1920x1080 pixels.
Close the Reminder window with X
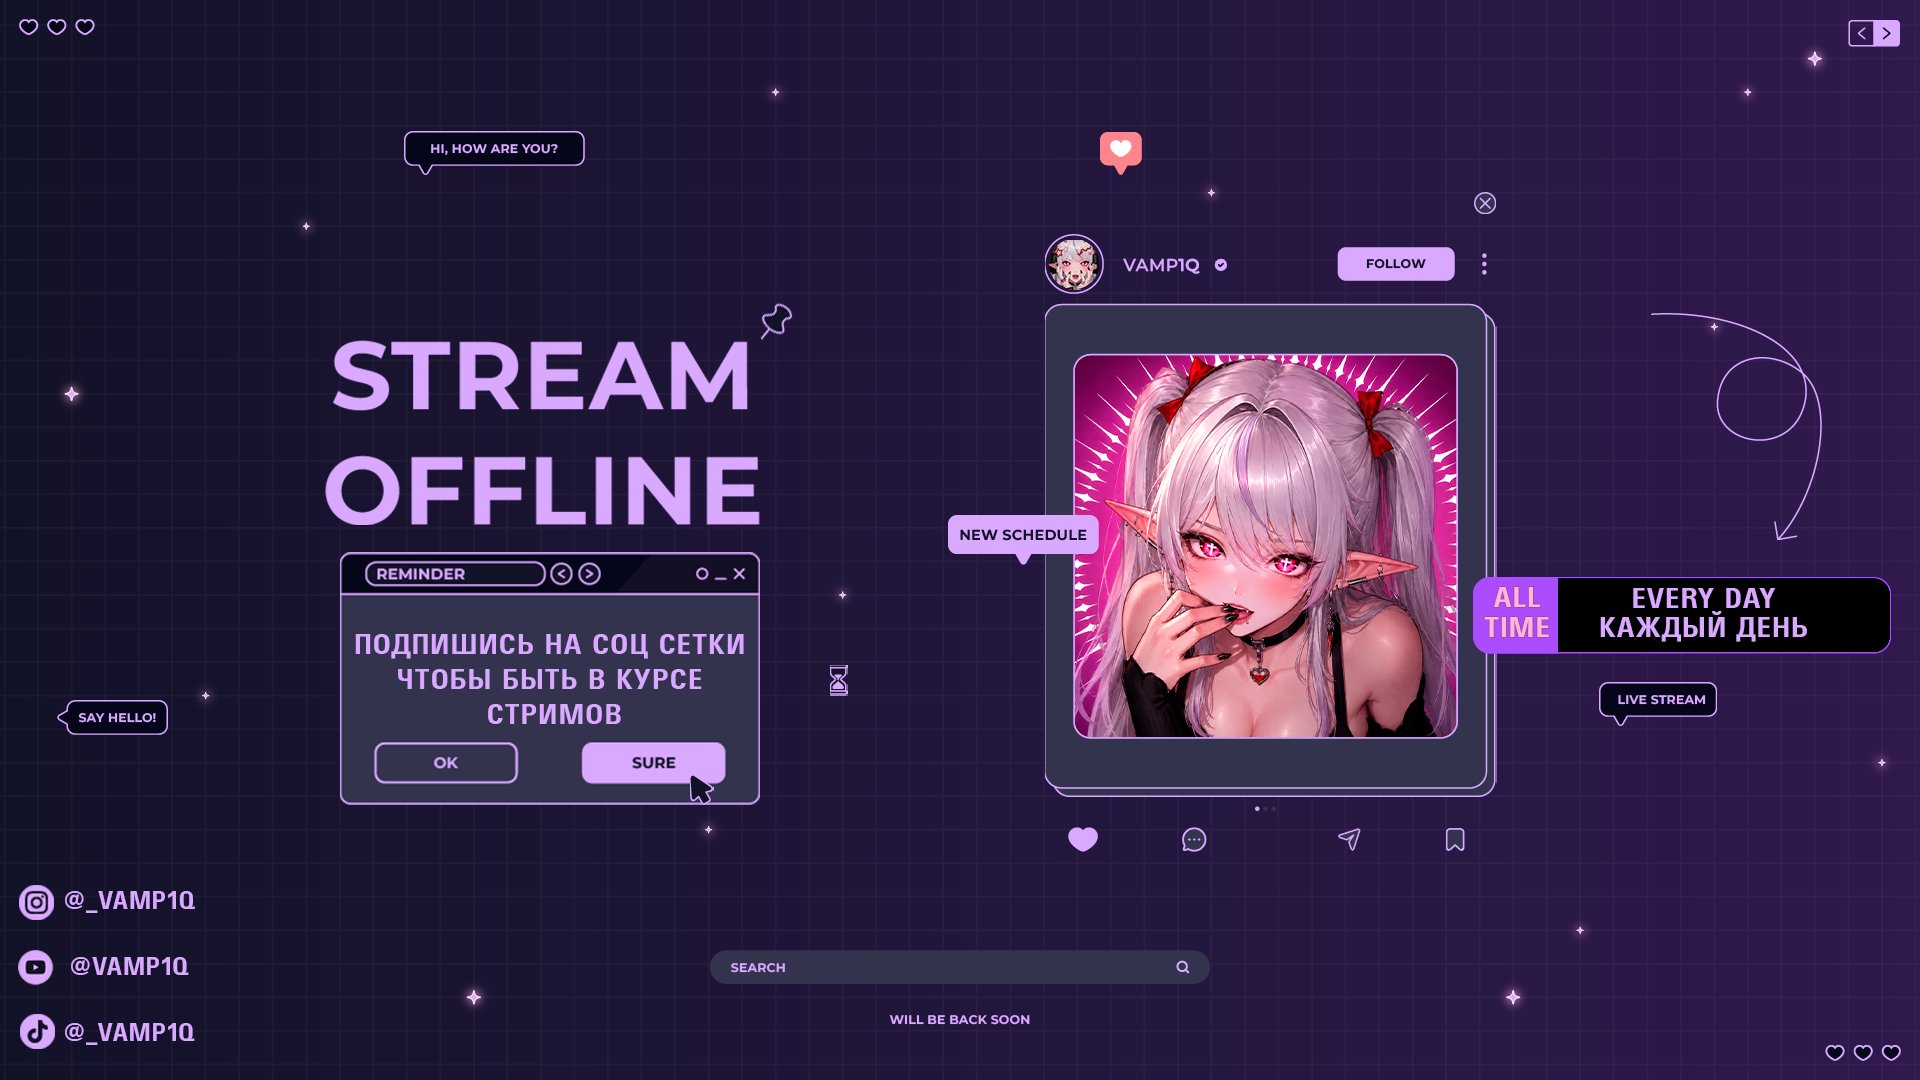point(739,574)
